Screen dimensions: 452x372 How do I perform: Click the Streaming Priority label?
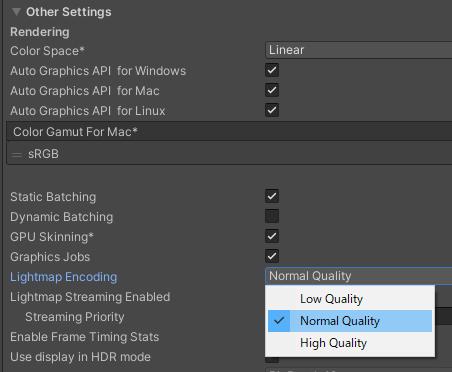75,317
